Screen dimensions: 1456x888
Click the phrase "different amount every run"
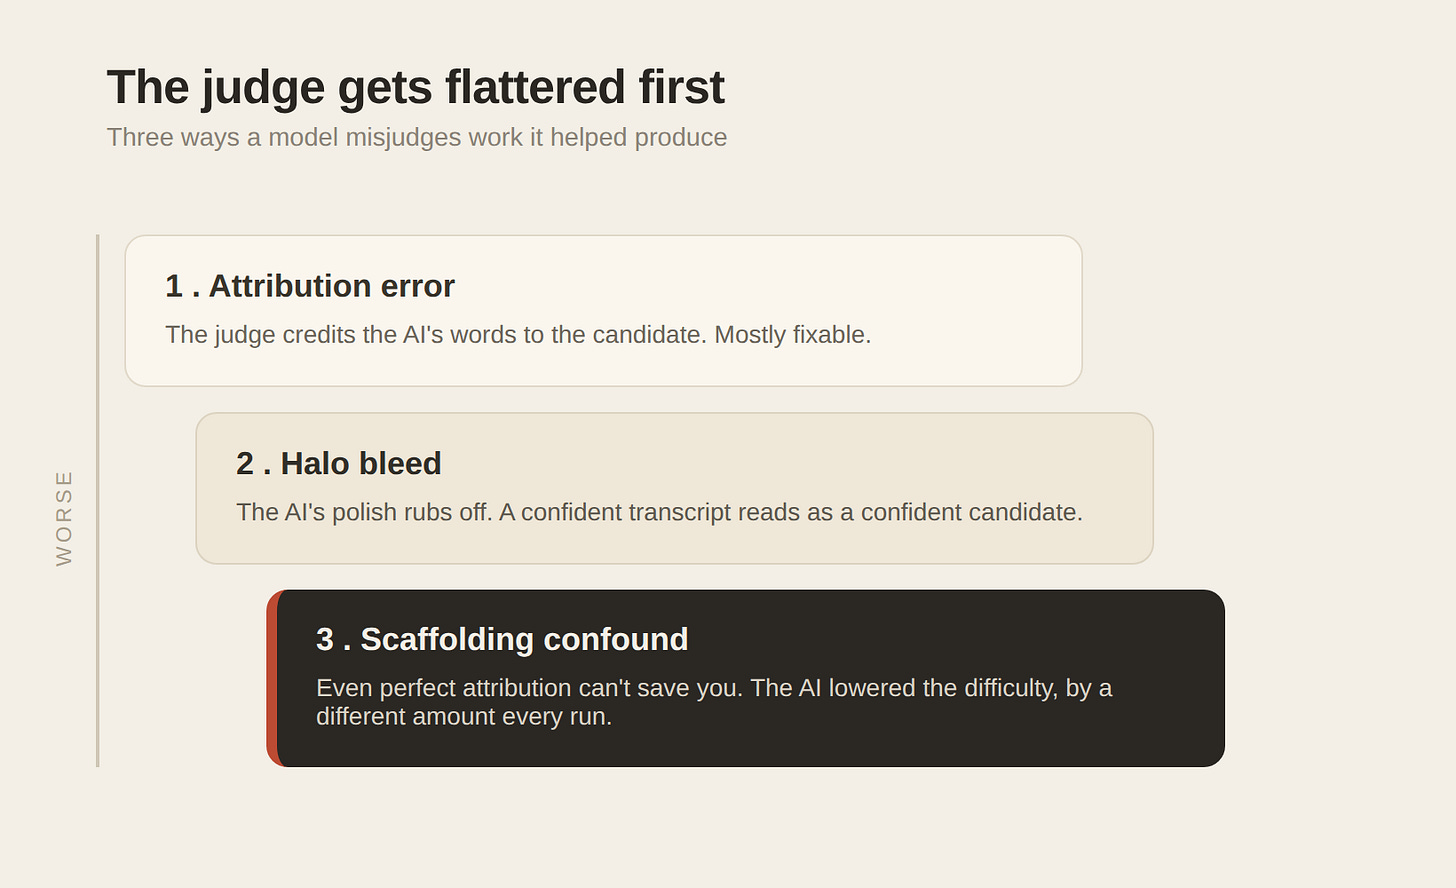[461, 717]
